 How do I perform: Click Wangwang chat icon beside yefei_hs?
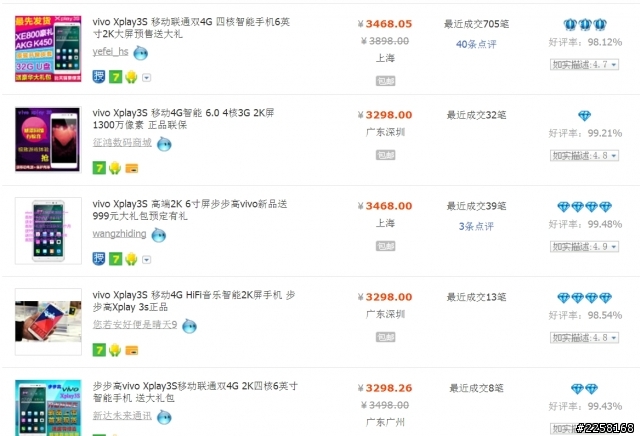140,53
